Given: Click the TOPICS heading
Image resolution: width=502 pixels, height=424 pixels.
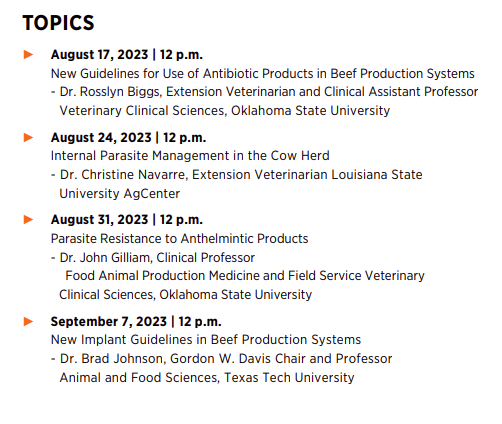Looking at the screenshot, I should [x=58, y=23].
